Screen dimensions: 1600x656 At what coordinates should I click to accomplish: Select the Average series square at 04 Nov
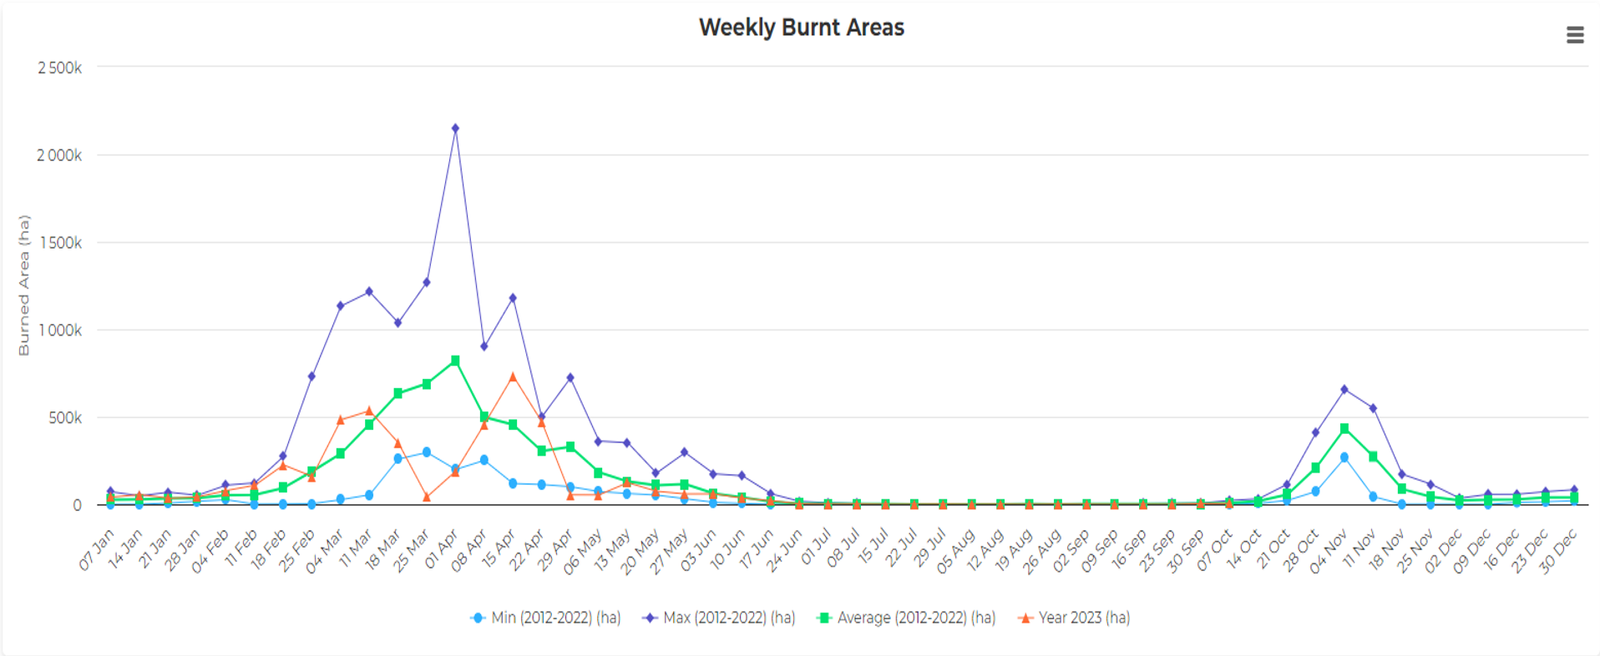click(1344, 428)
